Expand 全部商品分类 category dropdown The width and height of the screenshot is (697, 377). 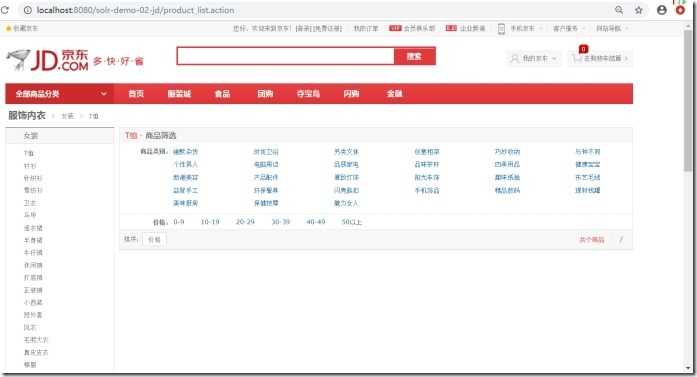(x=60, y=94)
